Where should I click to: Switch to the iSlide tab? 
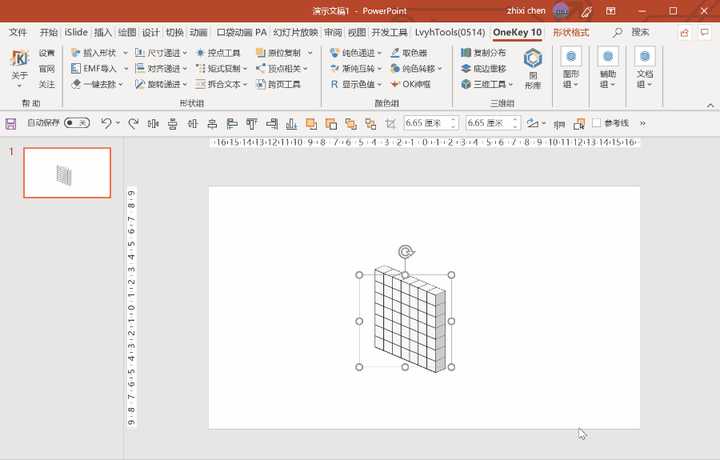click(76, 32)
